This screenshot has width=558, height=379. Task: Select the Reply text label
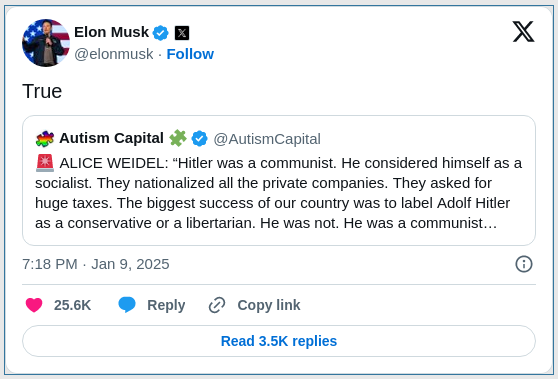click(166, 305)
